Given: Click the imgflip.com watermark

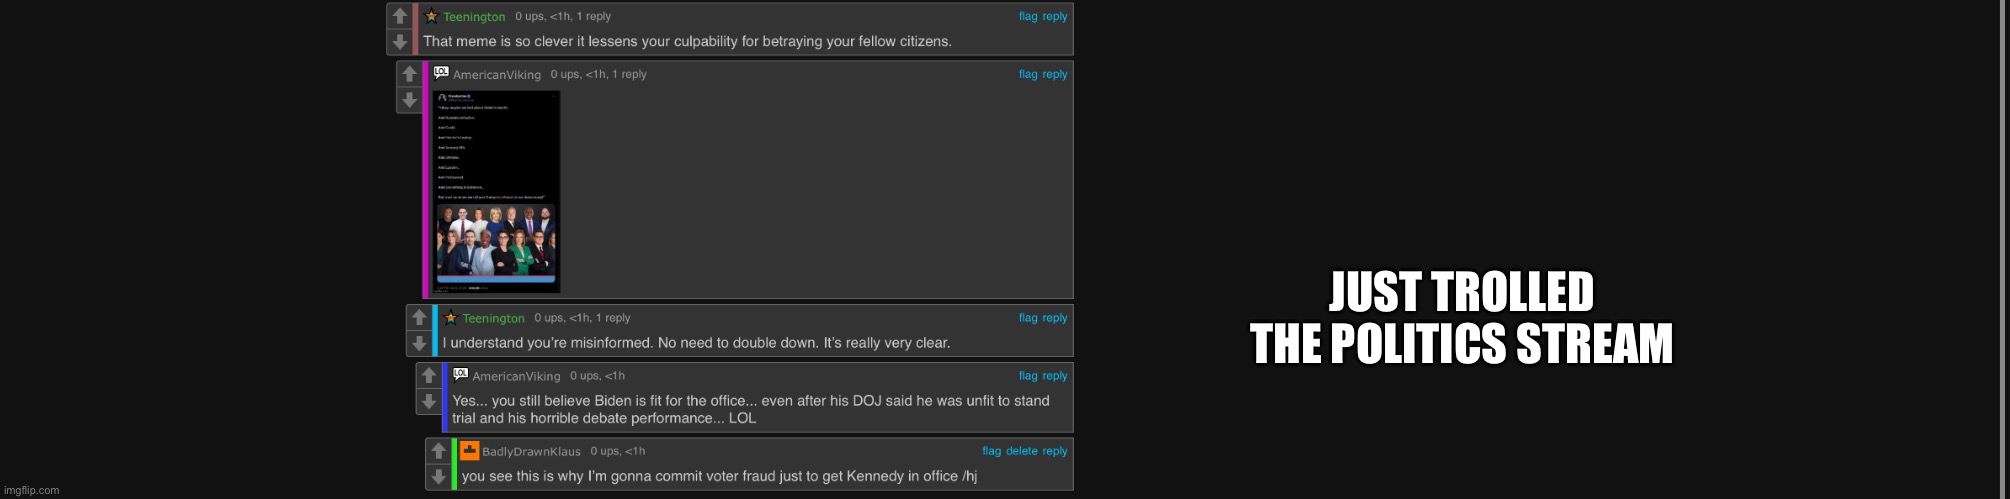Looking at the screenshot, I should click(x=32, y=490).
